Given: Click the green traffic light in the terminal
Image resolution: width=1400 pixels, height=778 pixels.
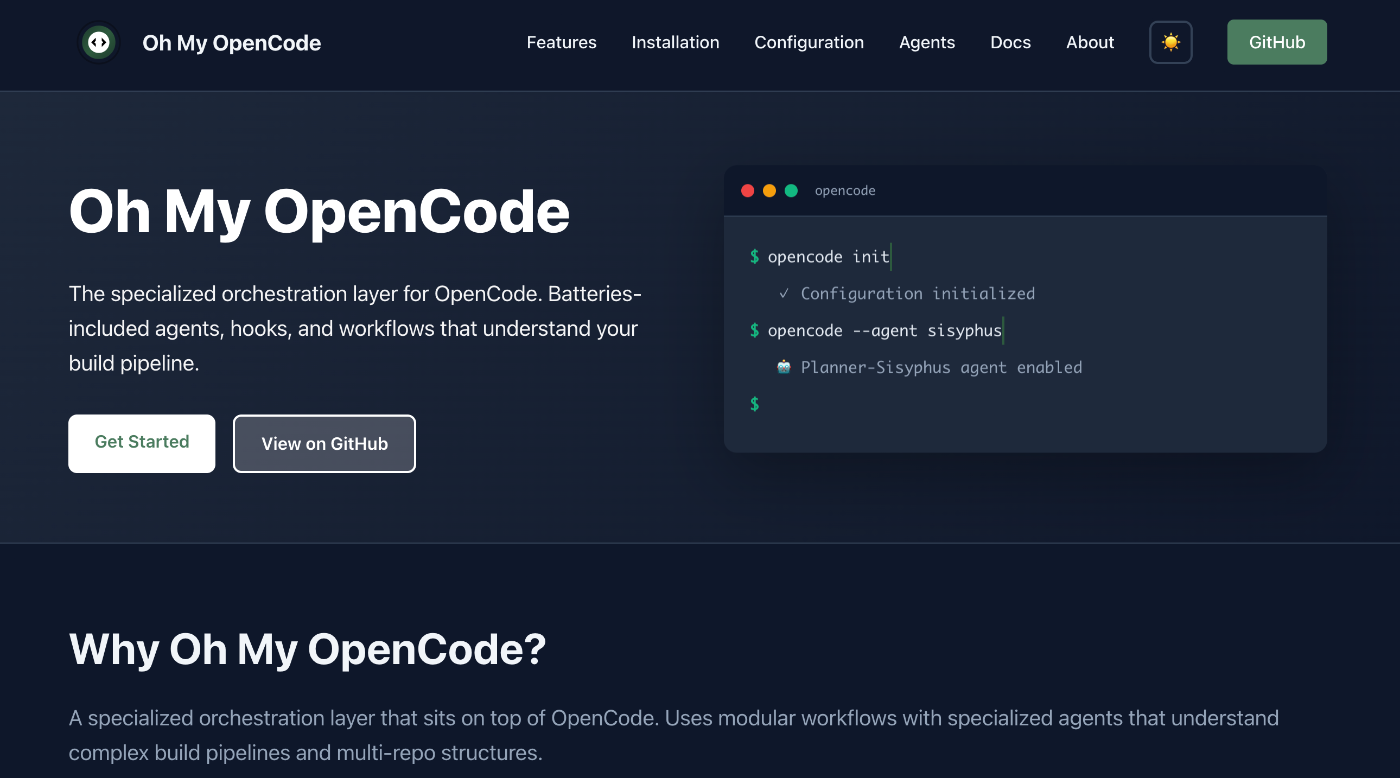Looking at the screenshot, I should (792, 190).
